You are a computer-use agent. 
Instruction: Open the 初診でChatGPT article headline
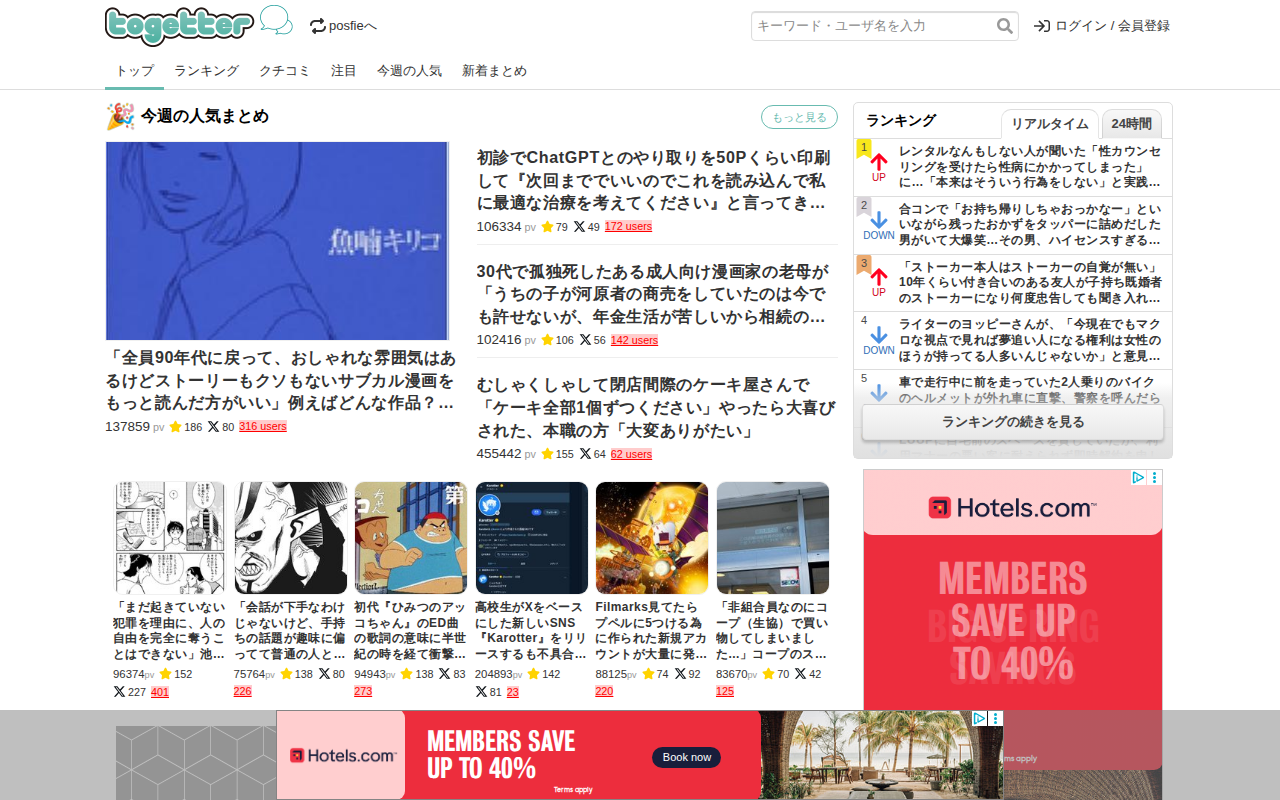[x=653, y=181]
